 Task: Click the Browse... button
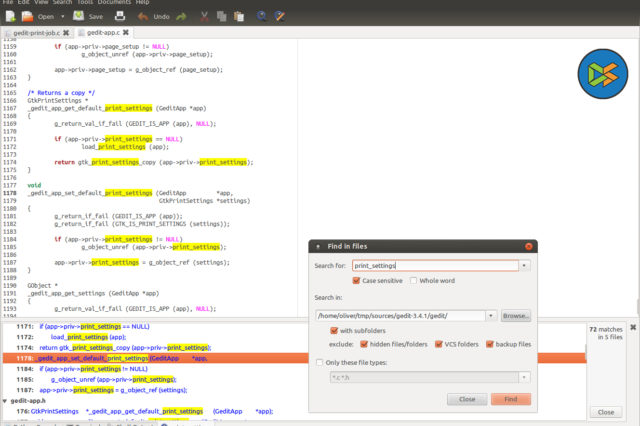[x=516, y=316]
